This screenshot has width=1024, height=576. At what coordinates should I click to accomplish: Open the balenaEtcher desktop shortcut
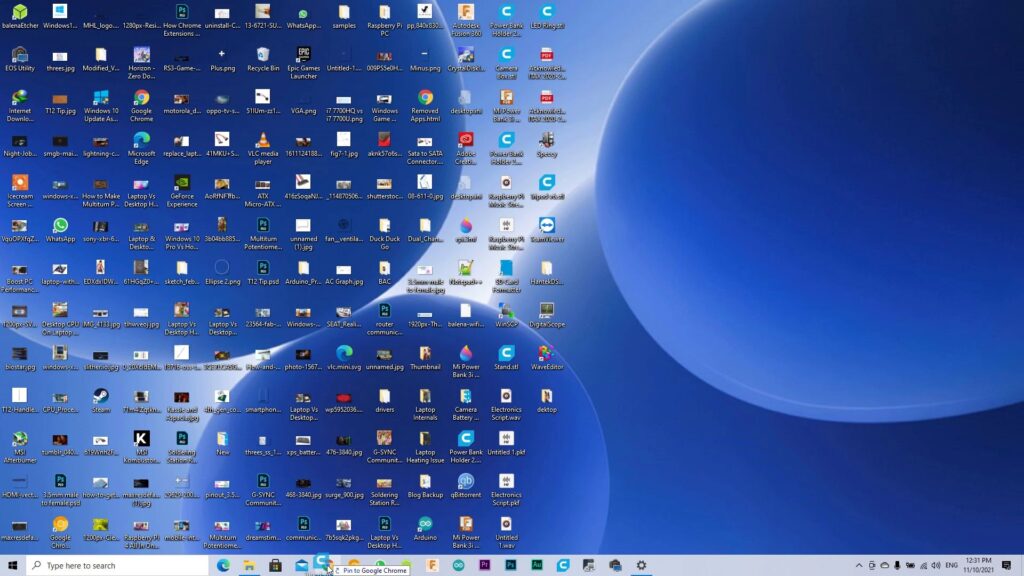coord(20,17)
